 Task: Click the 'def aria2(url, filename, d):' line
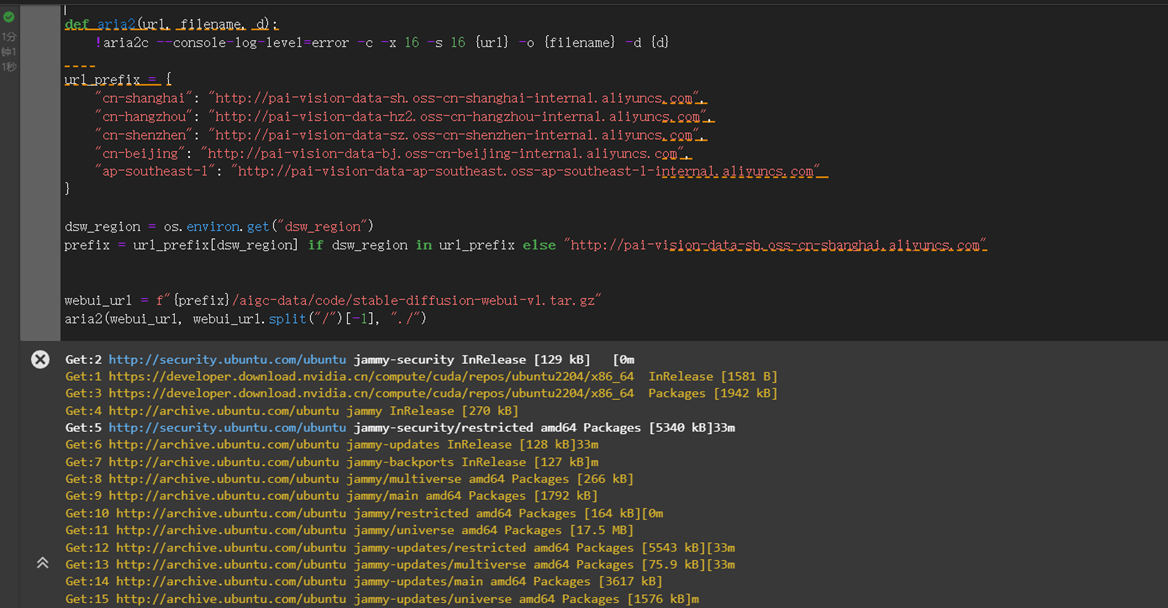(x=171, y=25)
